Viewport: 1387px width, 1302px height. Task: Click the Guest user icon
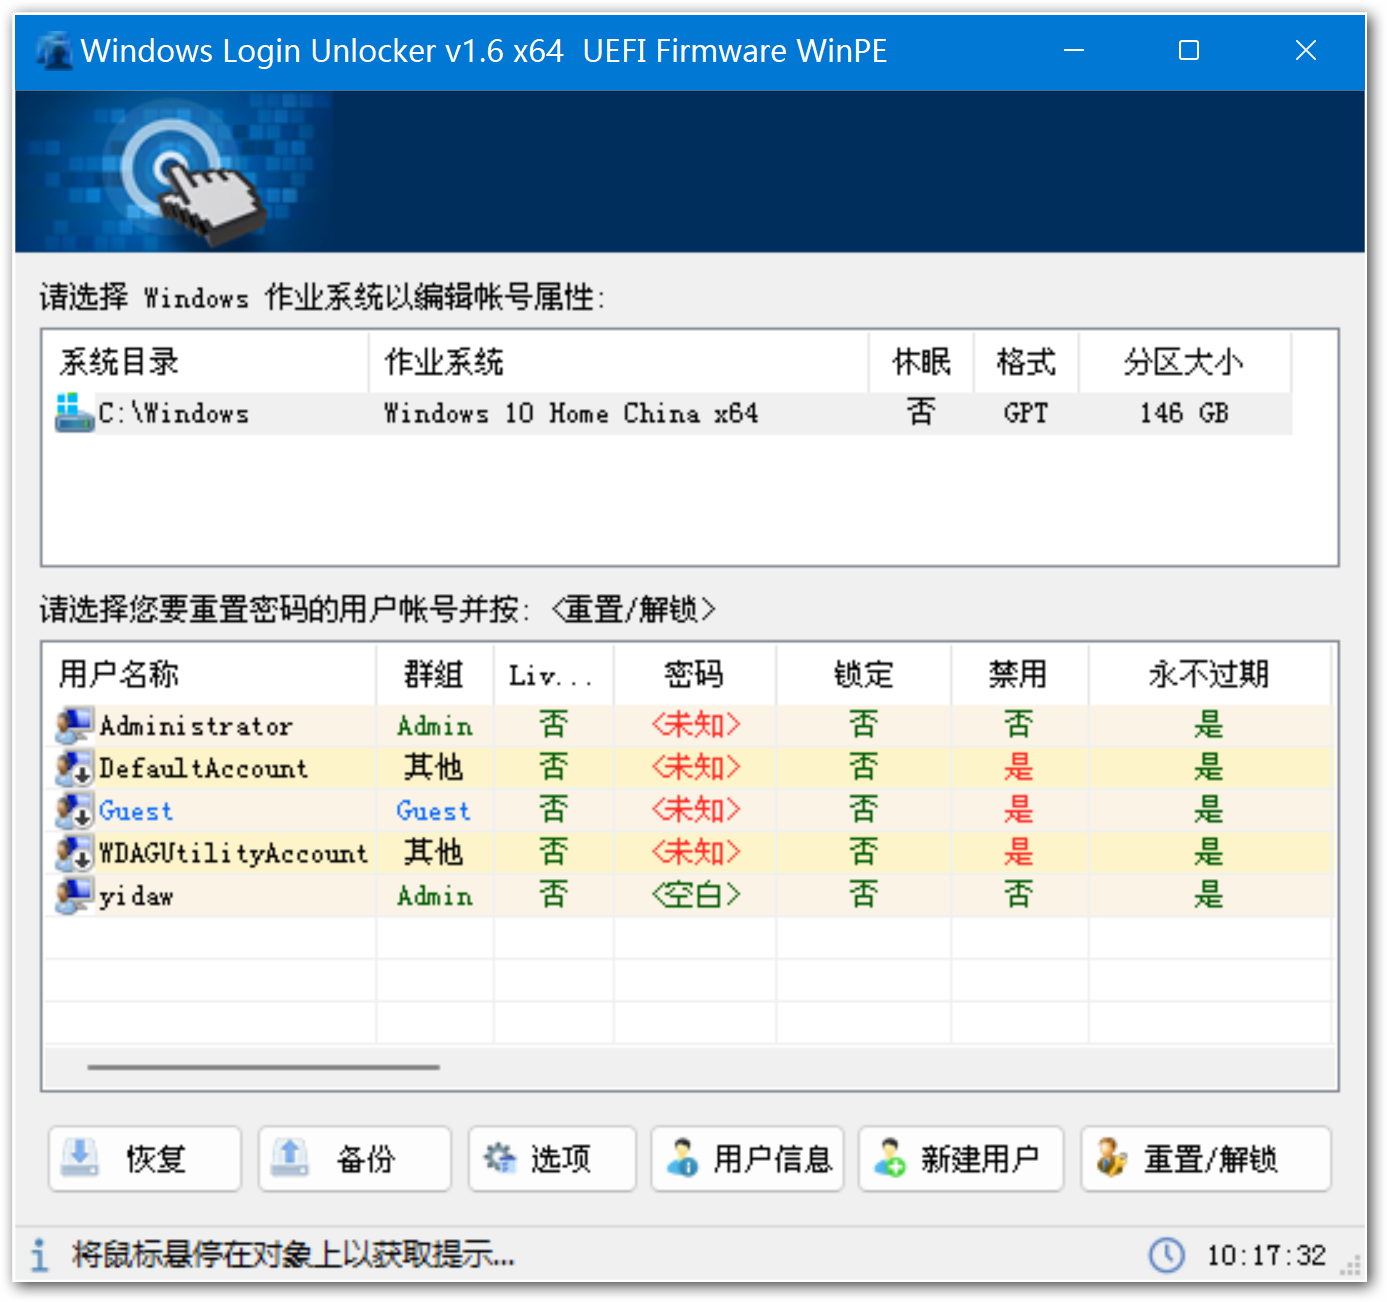point(74,811)
